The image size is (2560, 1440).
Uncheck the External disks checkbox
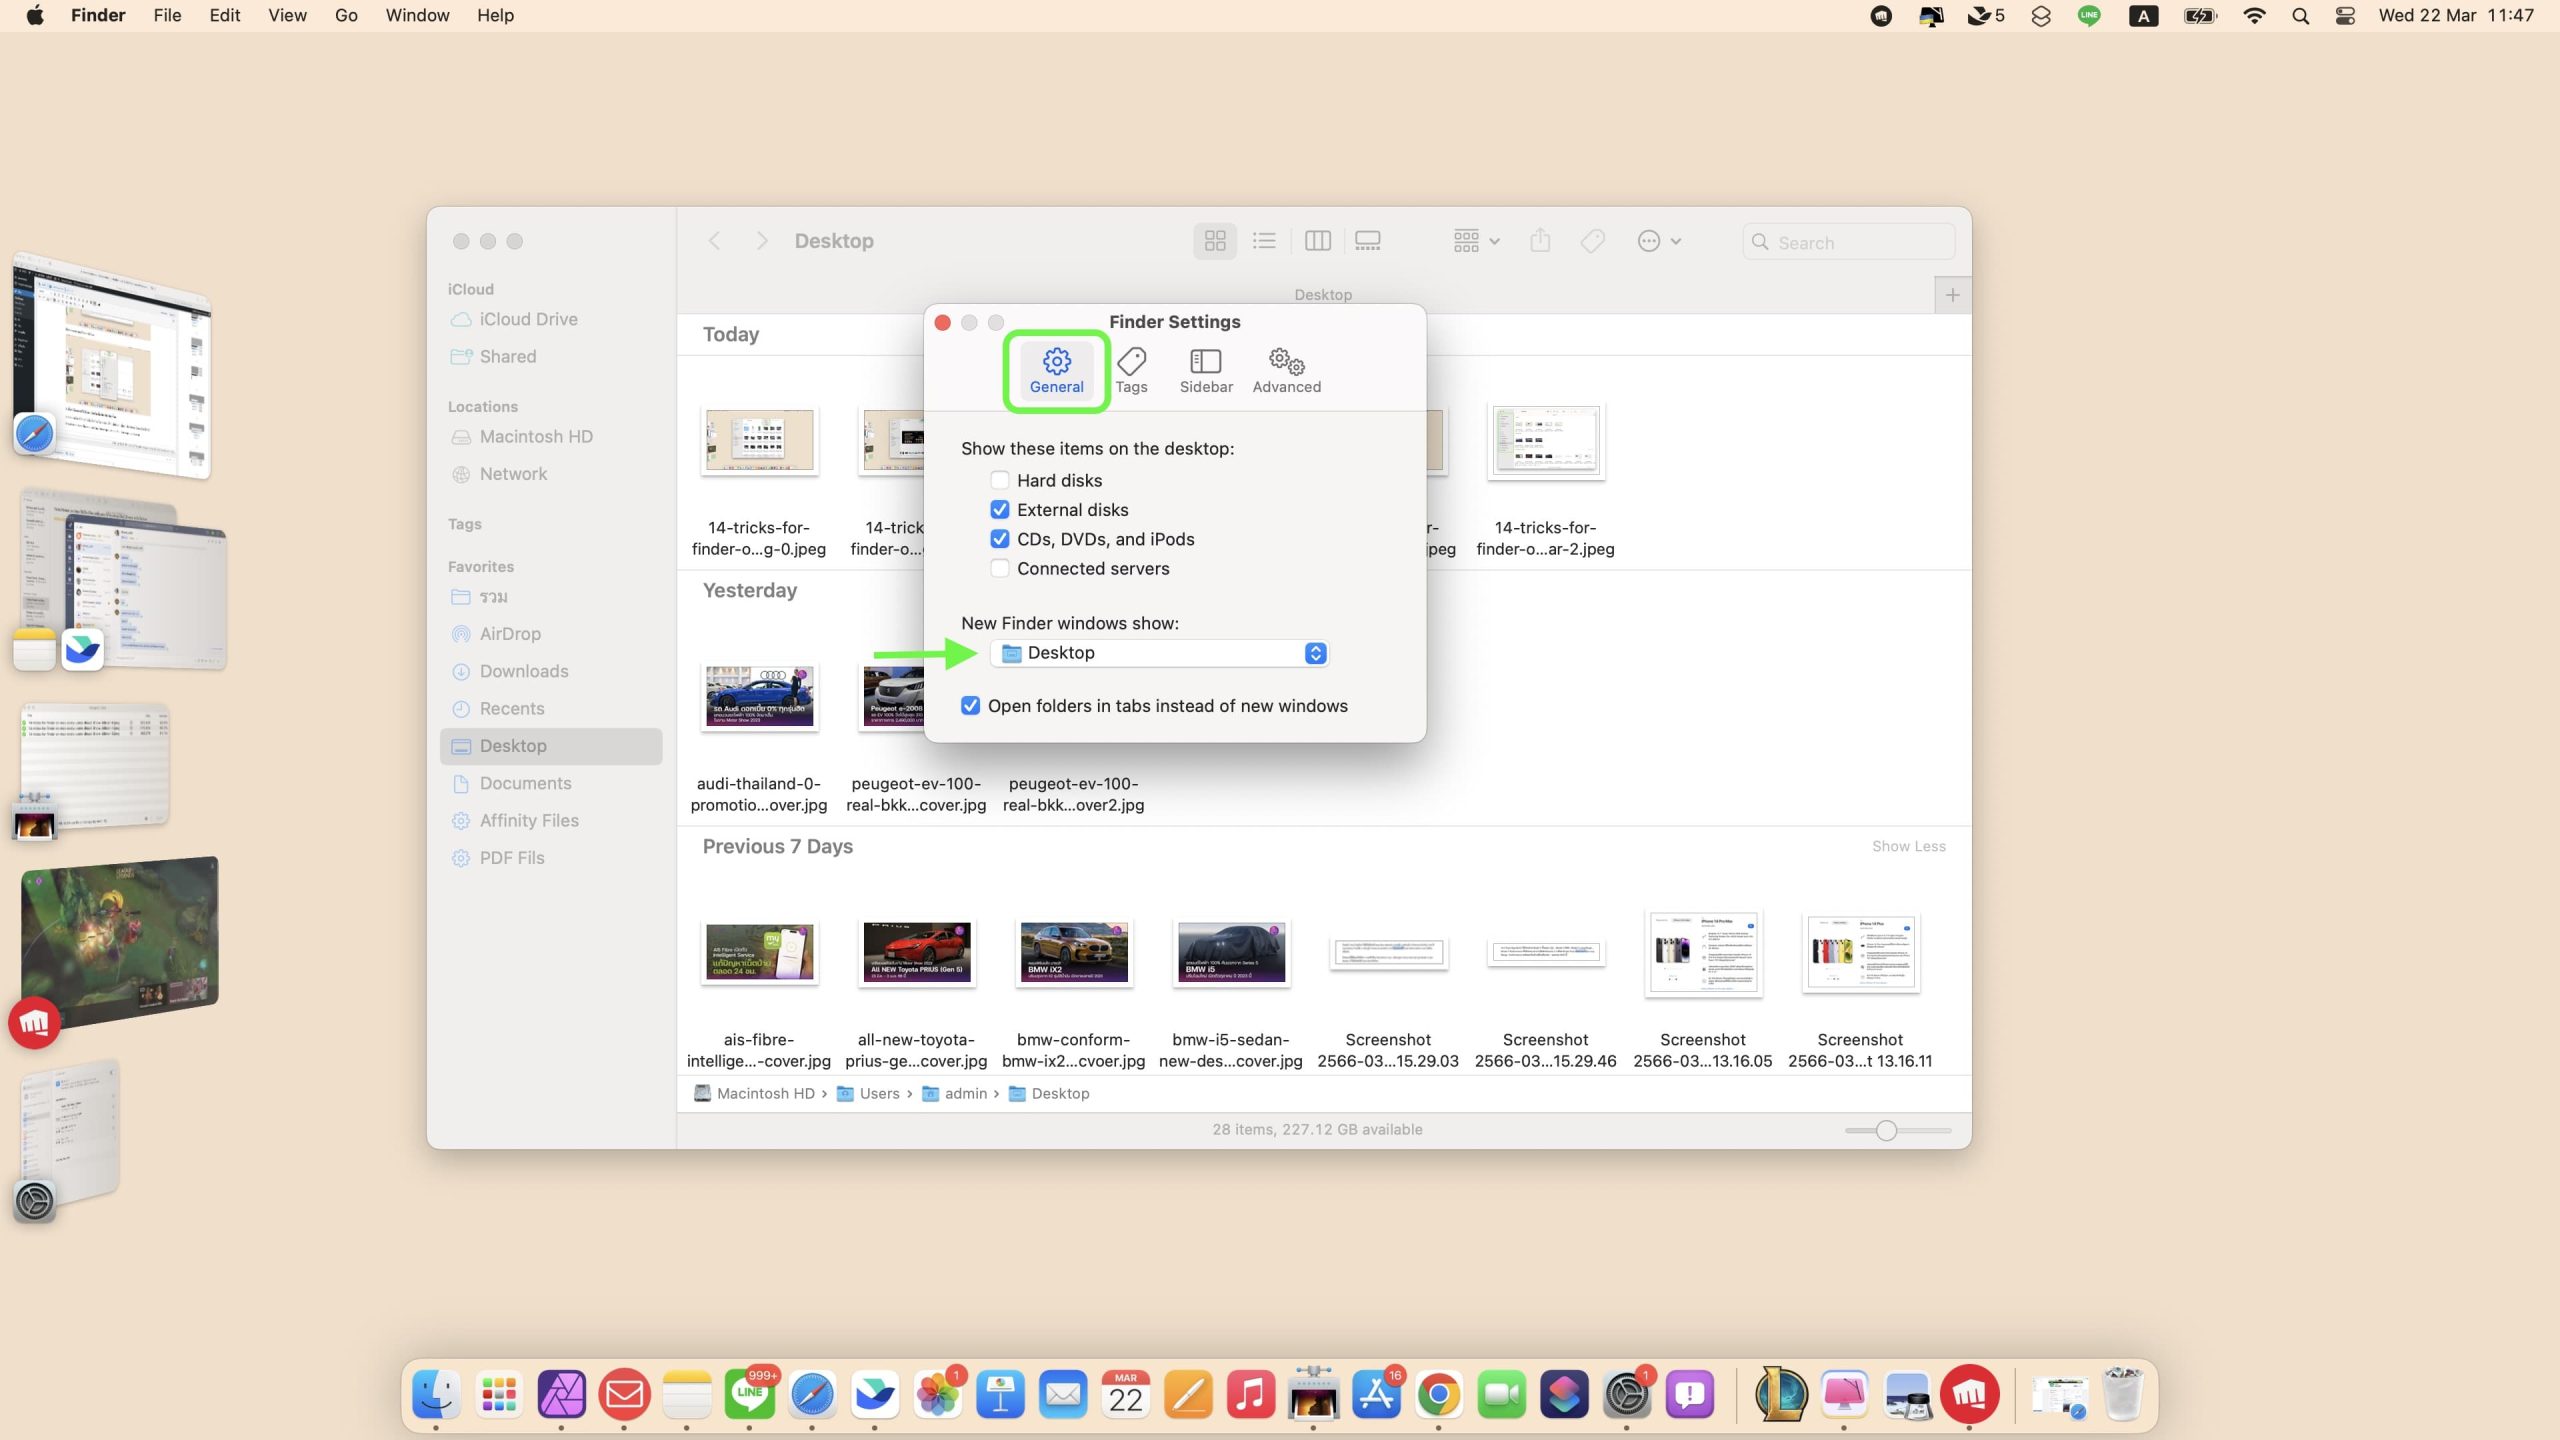pyautogui.click(x=999, y=510)
